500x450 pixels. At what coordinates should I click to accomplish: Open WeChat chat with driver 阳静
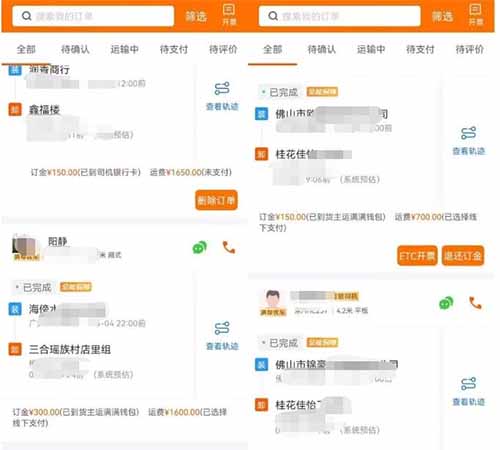pos(199,248)
